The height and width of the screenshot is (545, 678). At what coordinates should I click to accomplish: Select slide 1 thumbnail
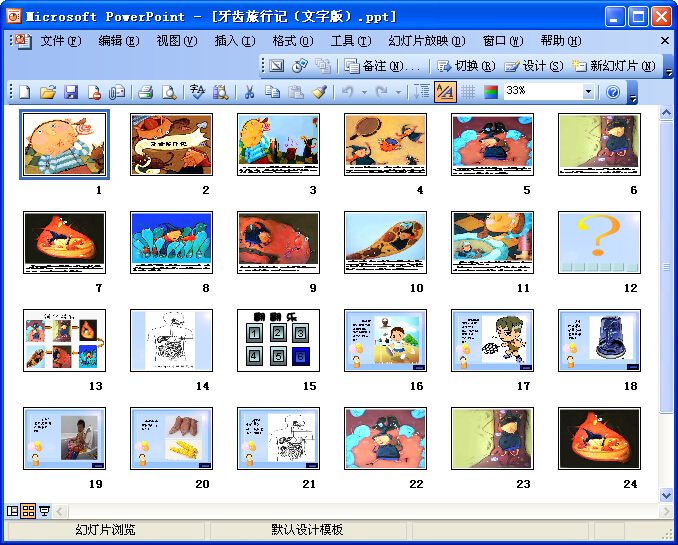pyautogui.click(x=64, y=144)
